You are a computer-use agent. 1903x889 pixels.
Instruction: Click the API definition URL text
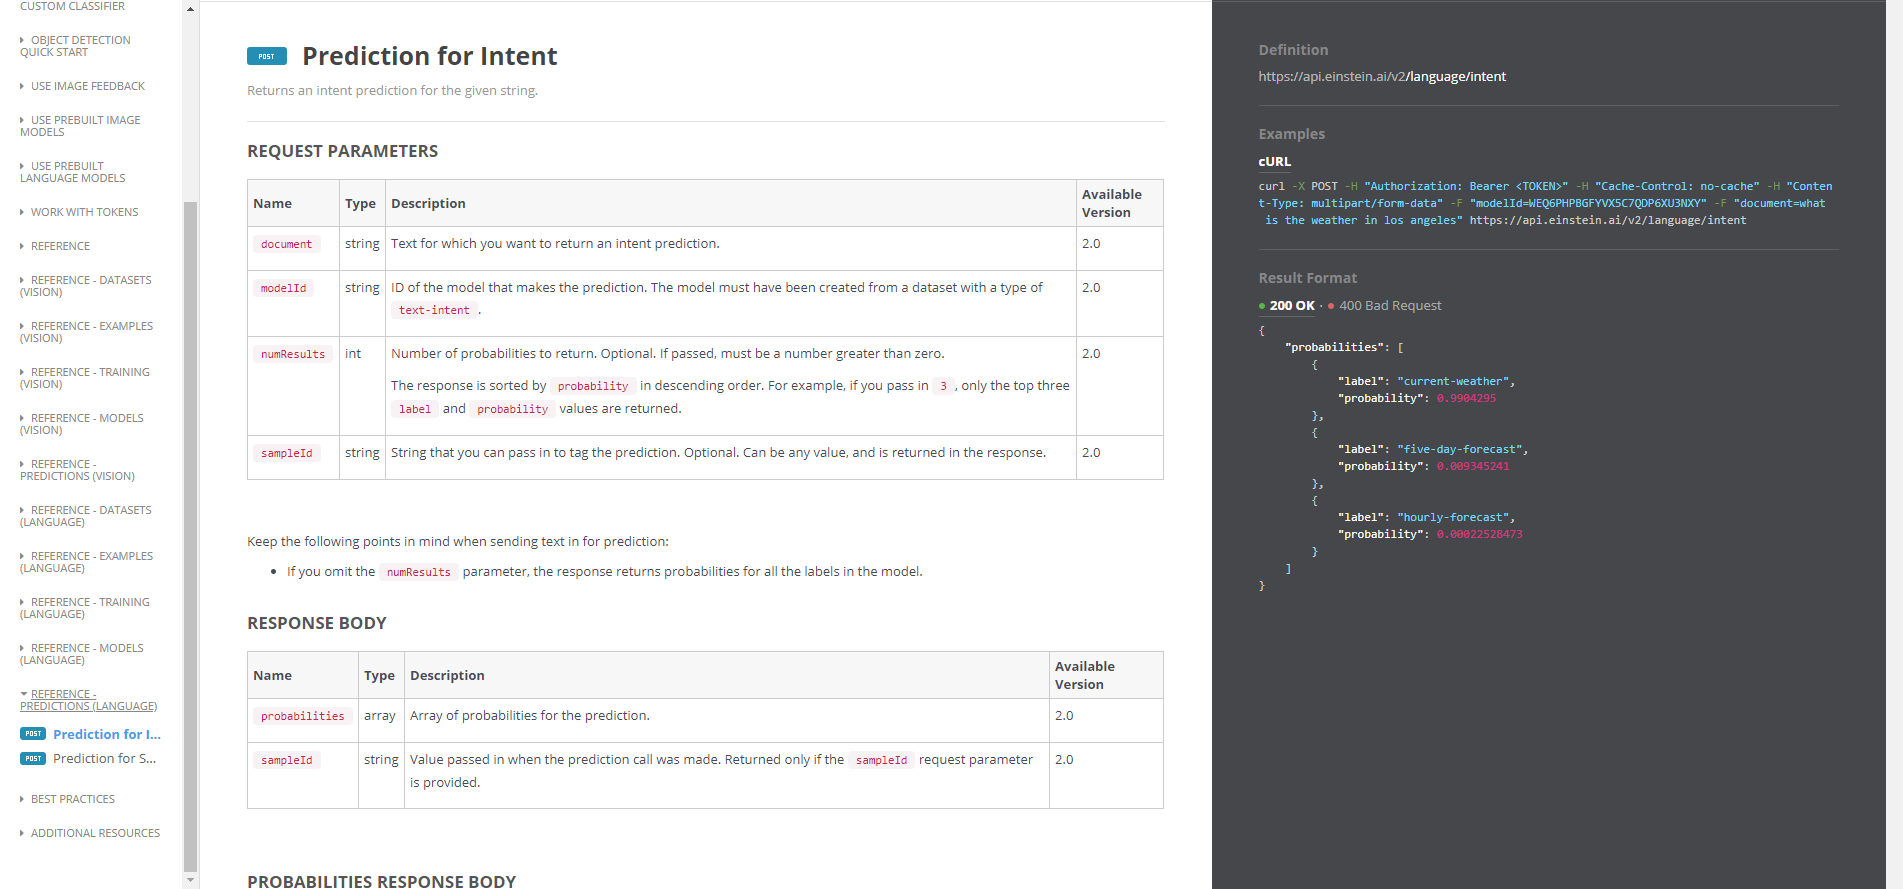coord(1381,77)
